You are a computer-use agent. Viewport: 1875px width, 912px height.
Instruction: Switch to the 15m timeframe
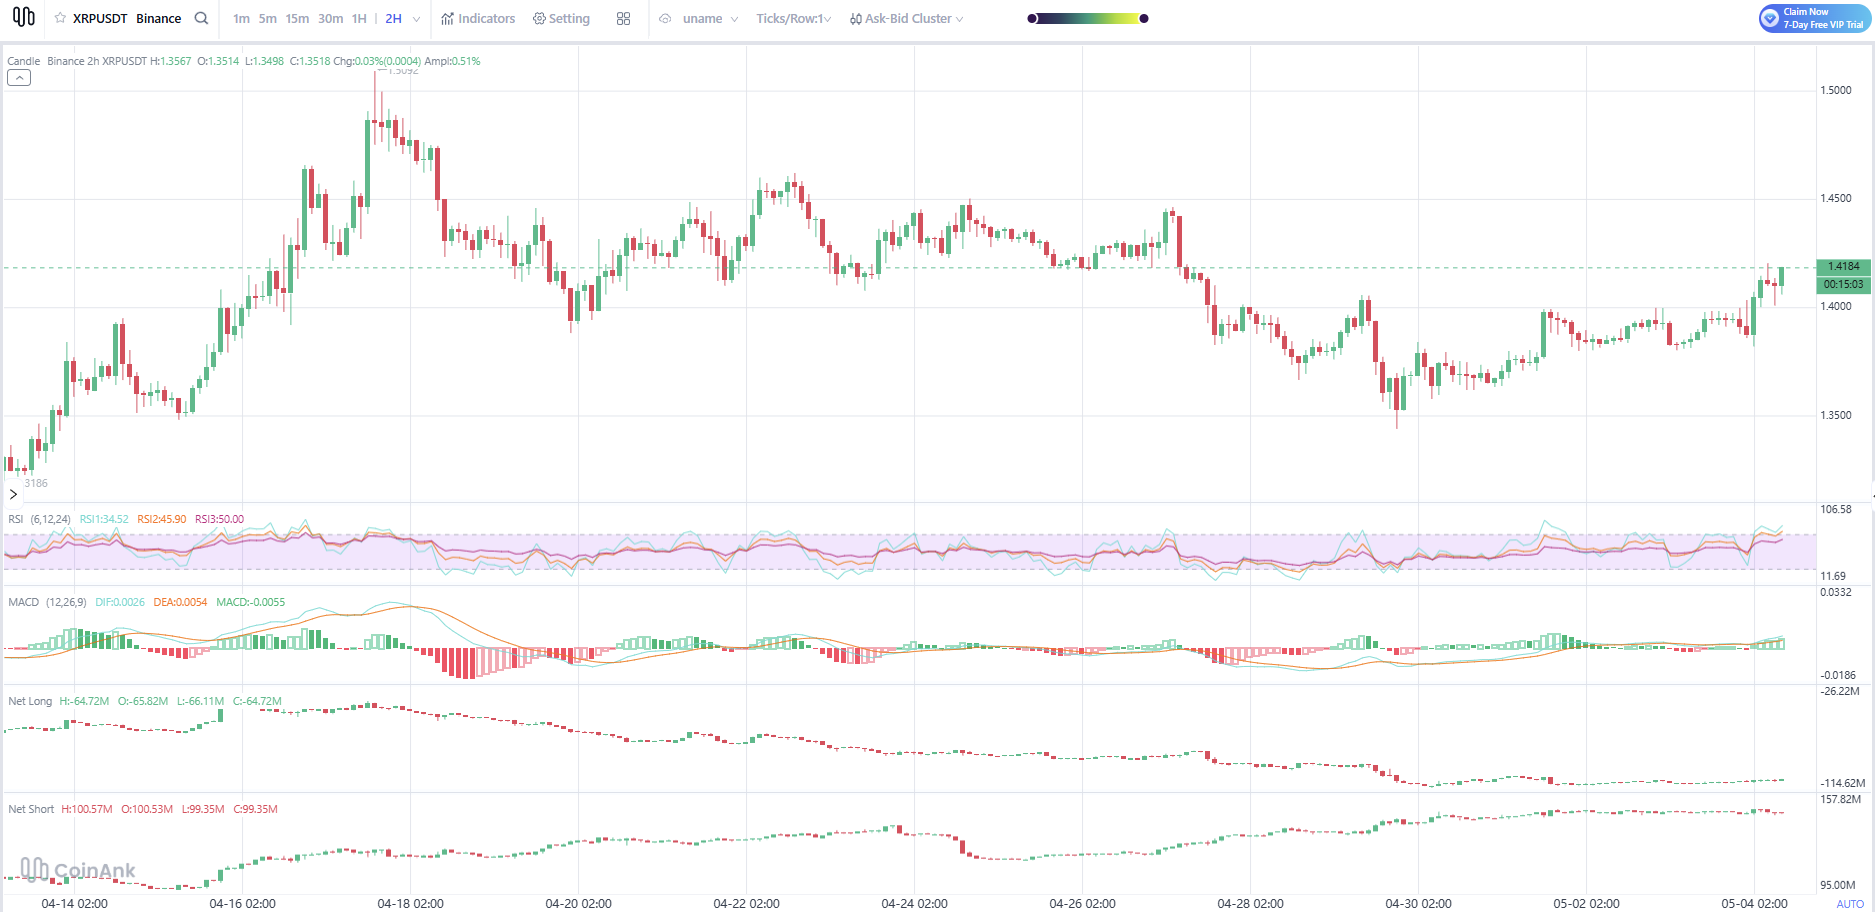point(297,18)
